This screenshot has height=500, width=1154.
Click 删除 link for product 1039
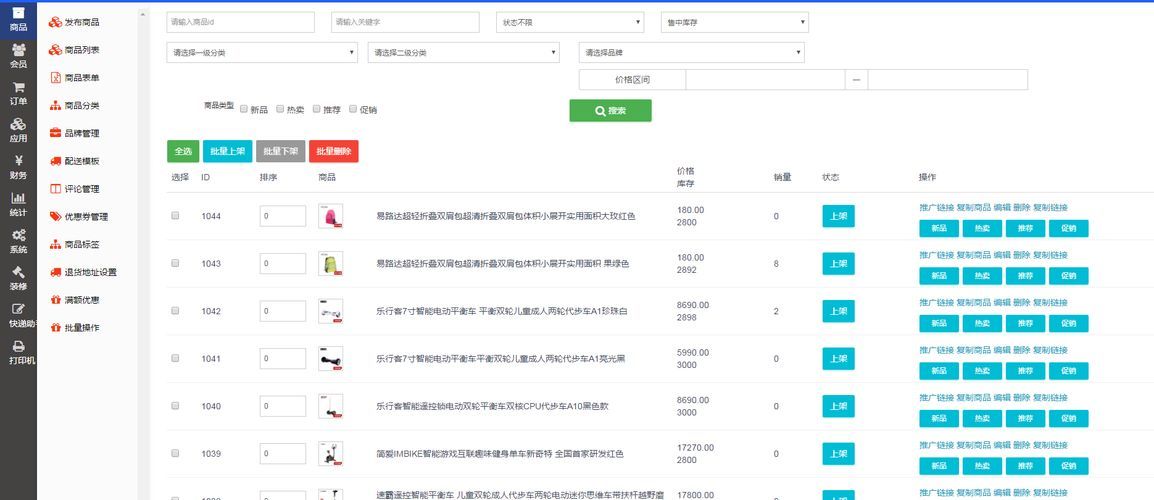point(1022,445)
